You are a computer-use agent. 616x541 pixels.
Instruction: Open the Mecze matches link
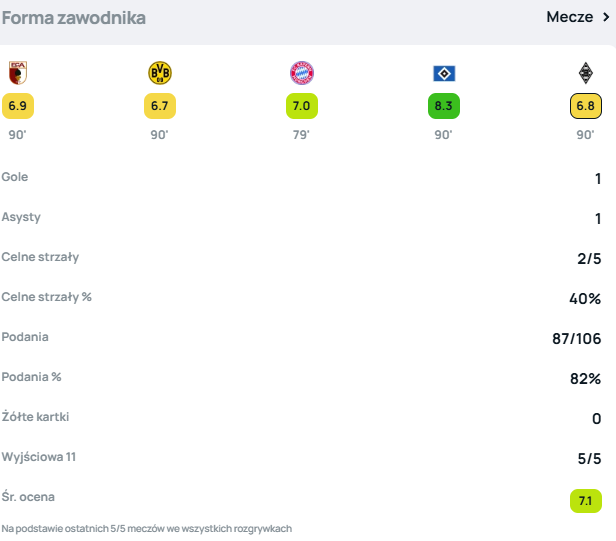(x=569, y=17)
